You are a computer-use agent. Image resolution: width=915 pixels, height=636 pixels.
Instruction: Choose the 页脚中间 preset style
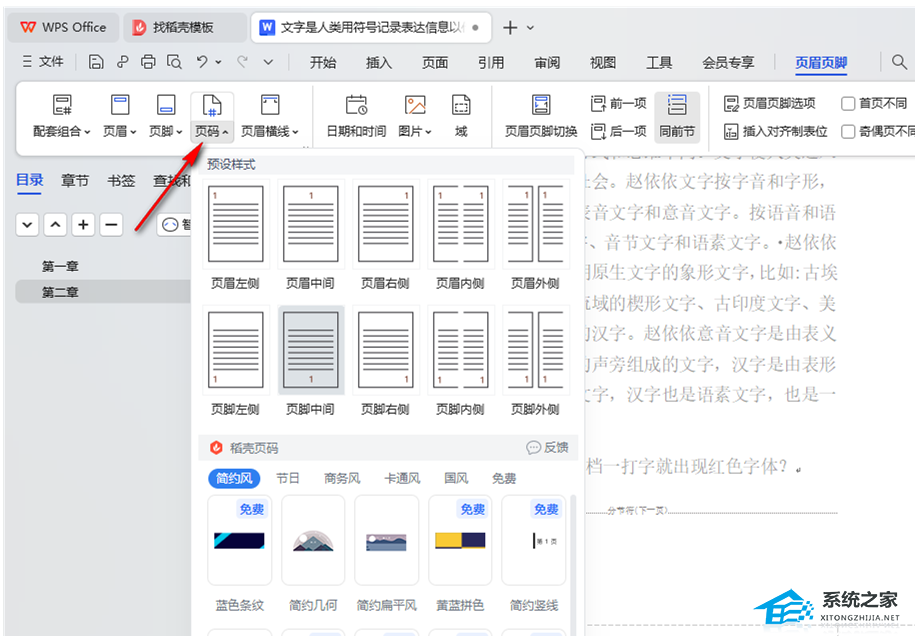click(x=311, y=350)
